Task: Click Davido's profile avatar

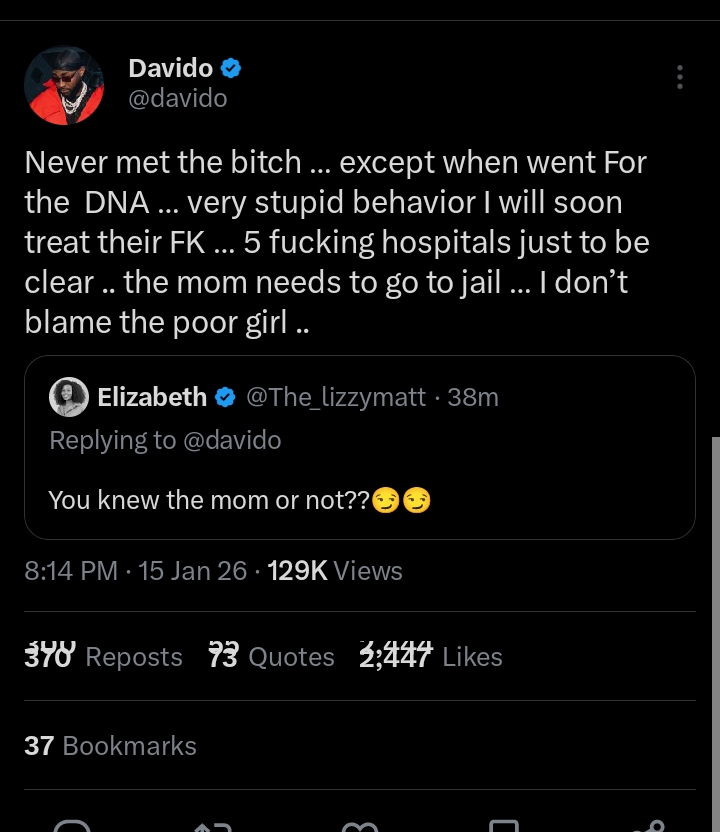Action: click(64, 84)
